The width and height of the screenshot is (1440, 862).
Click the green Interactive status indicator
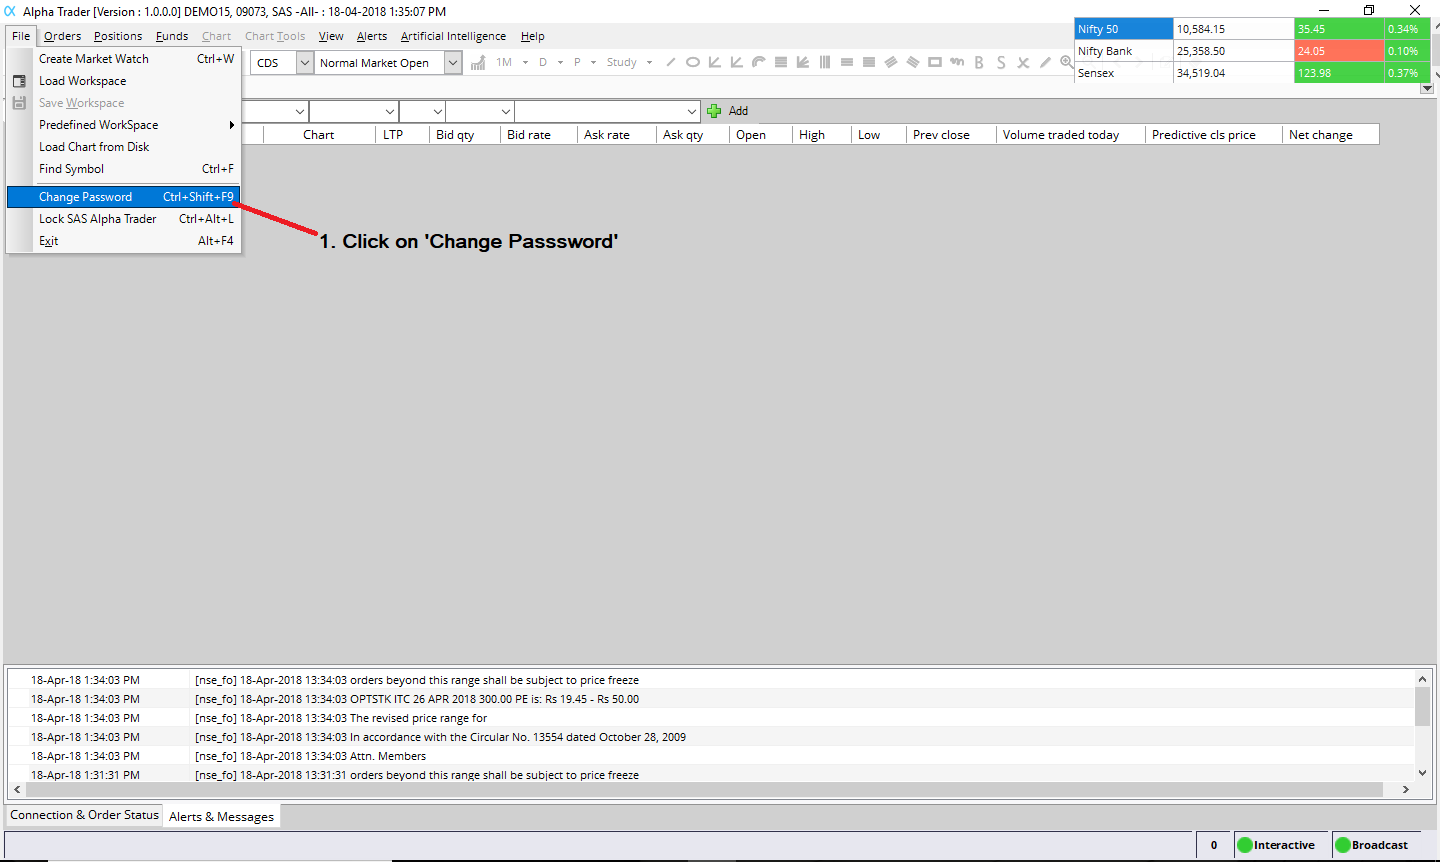point(1245,845)
